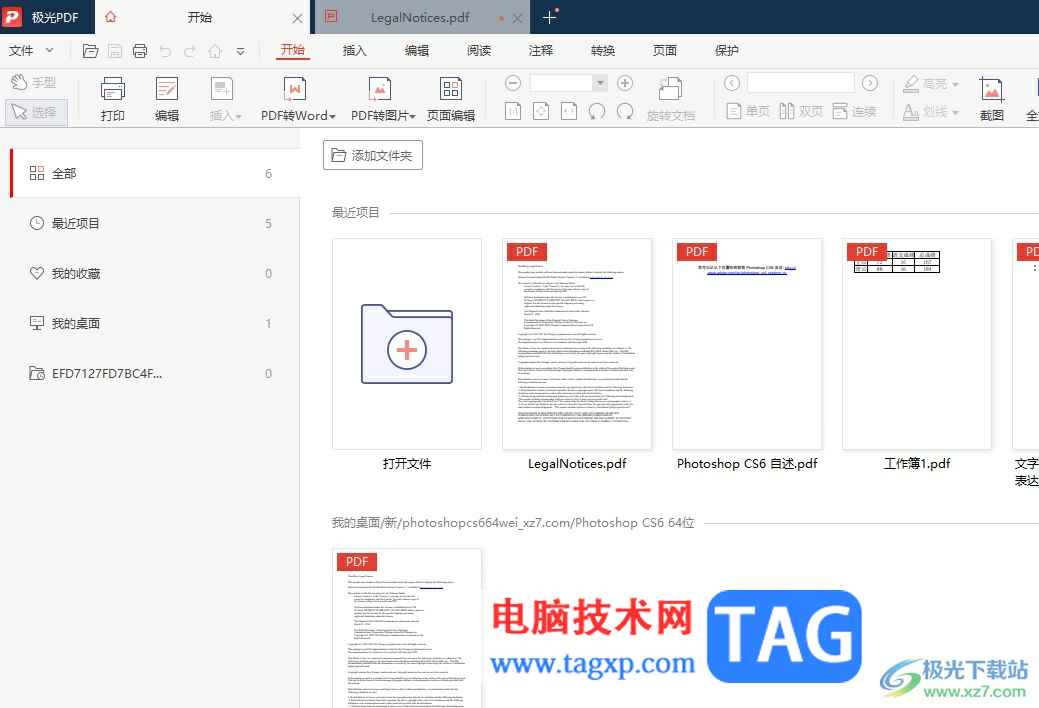
Task: Open the 插入 insert dropdown
Action: point(225,99)
